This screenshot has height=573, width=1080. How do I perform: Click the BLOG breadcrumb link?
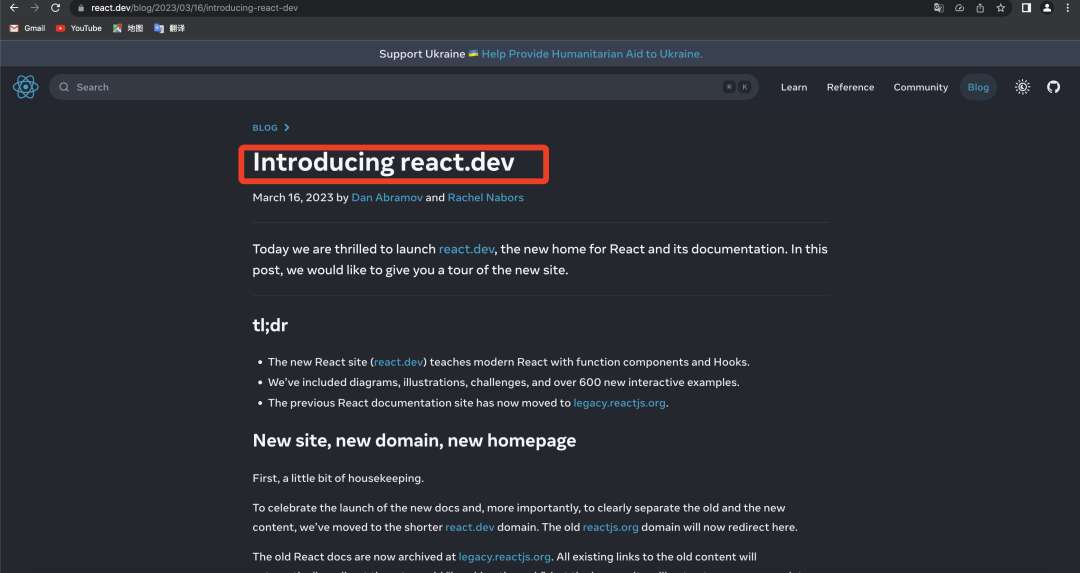[265, 127]
